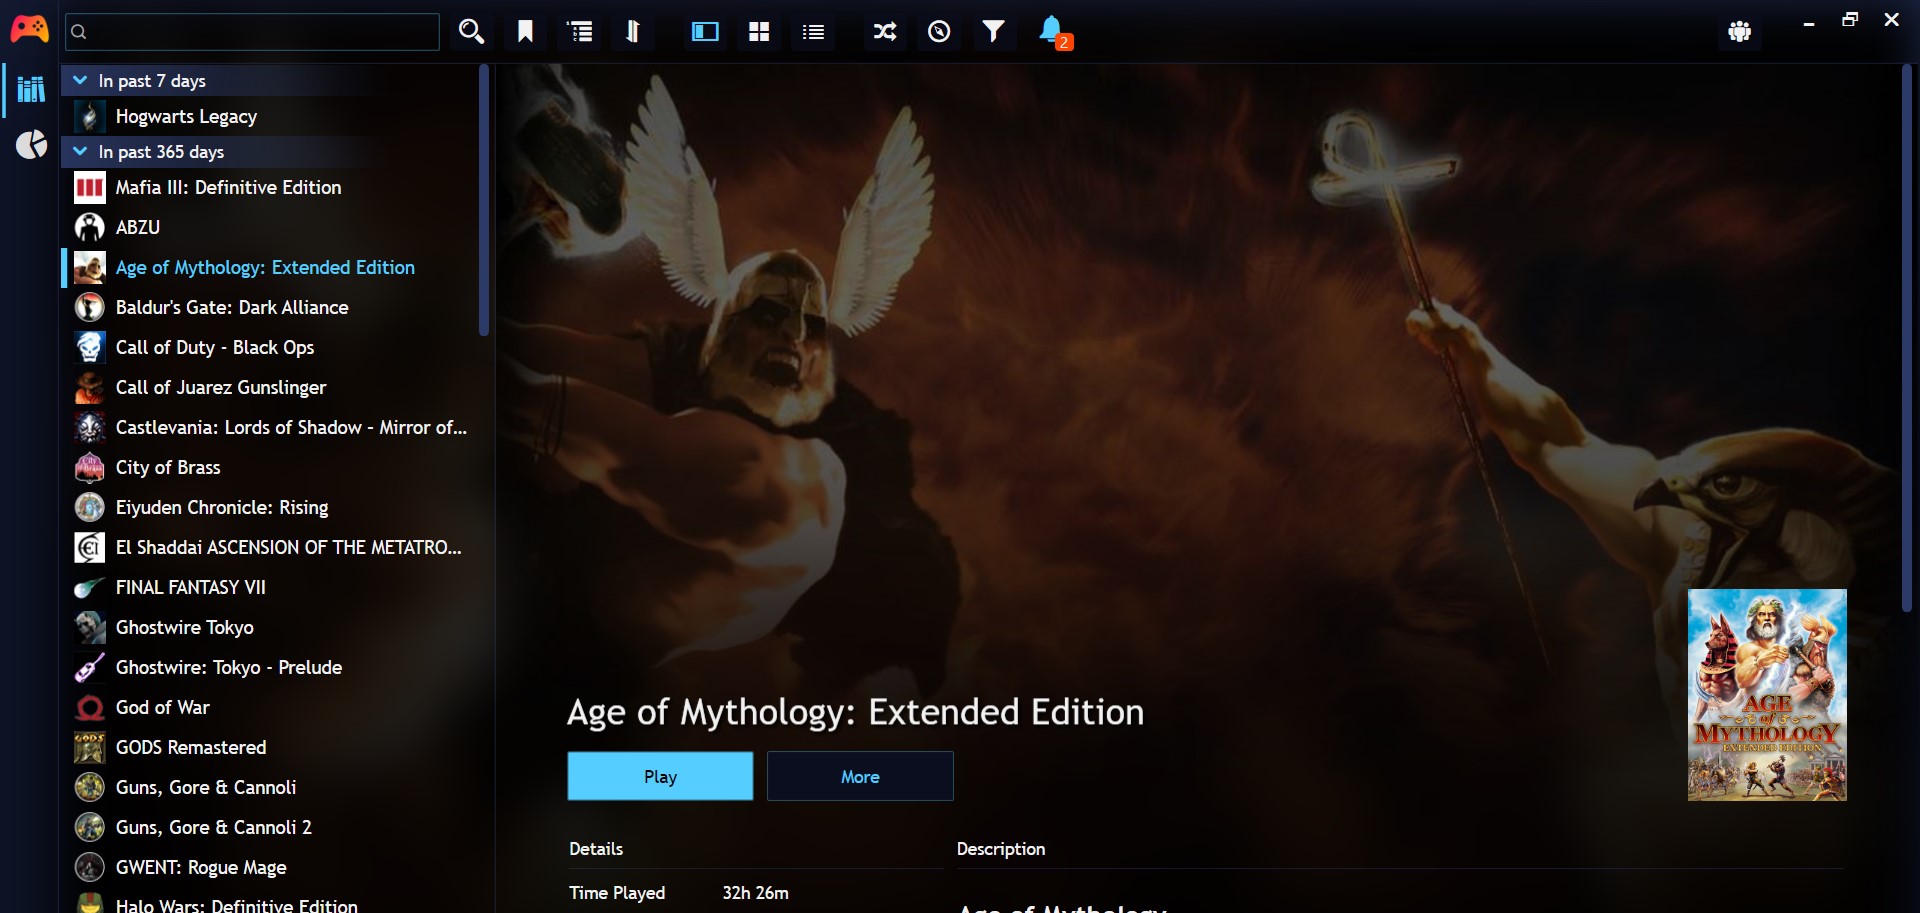Click the "Time Played" label
Image resolution: width=1920 pixels, height=913 pixels.
point(617,893)
